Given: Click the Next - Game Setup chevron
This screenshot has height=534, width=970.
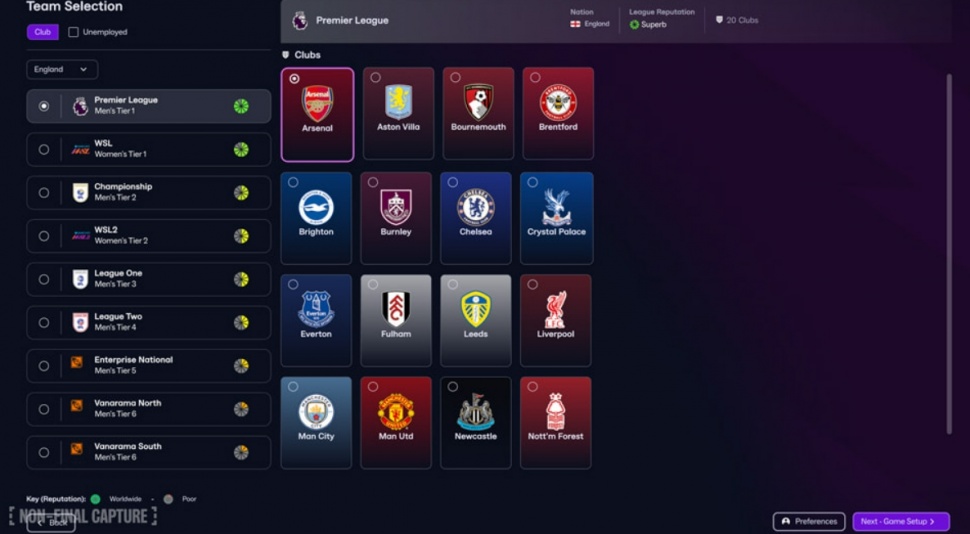Looking at the screenshot, I should click(932, 522).
